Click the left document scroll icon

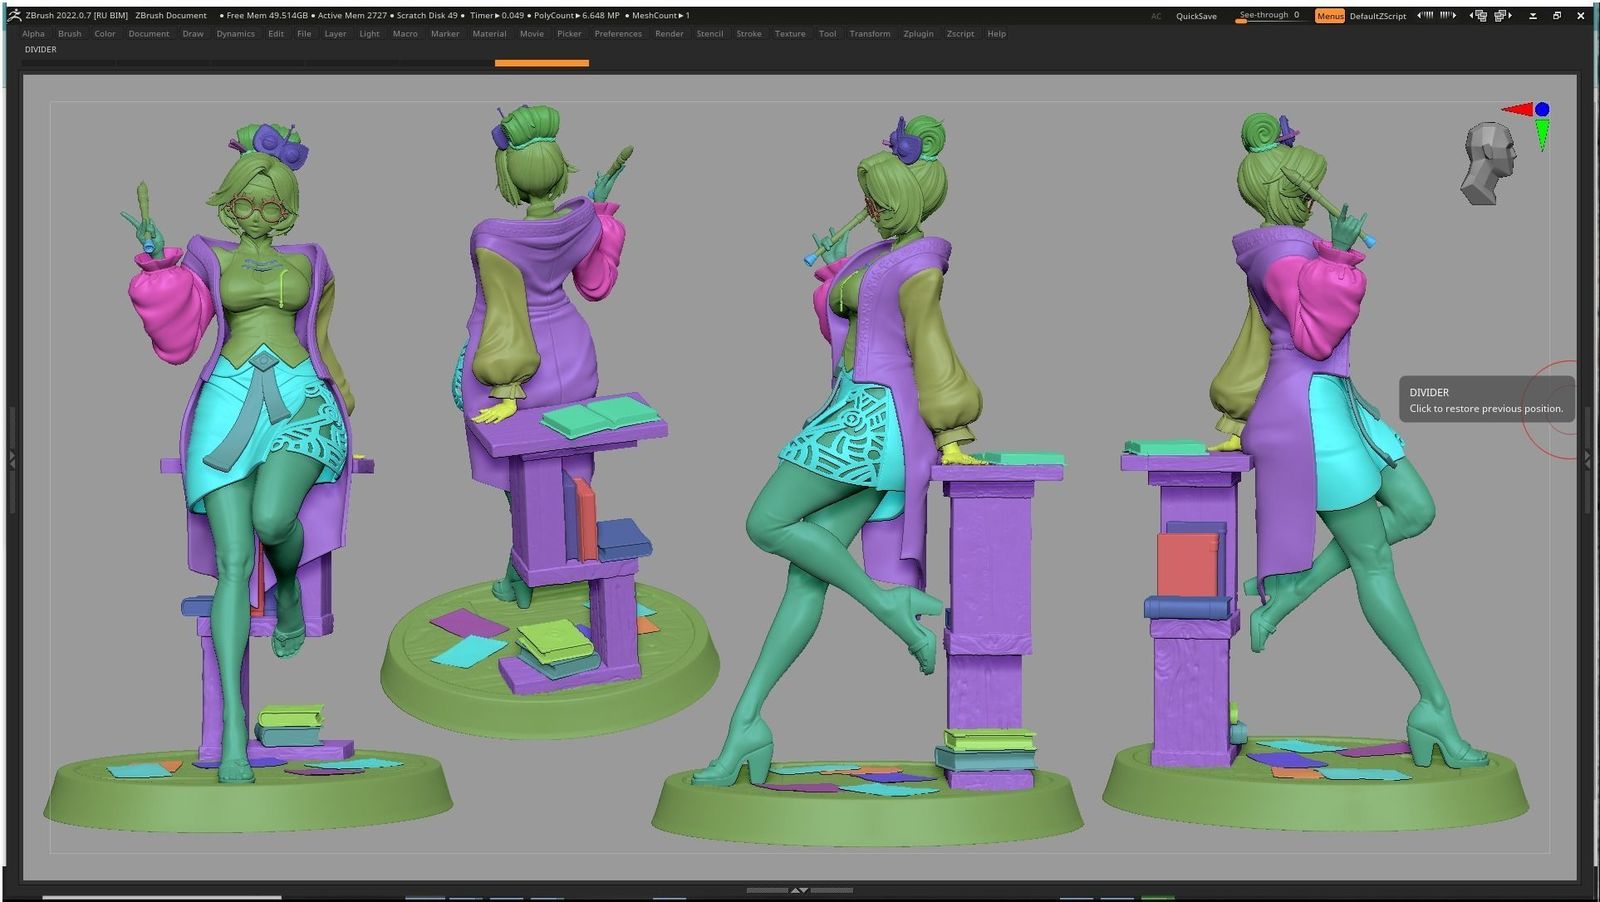pos(1425,16)
